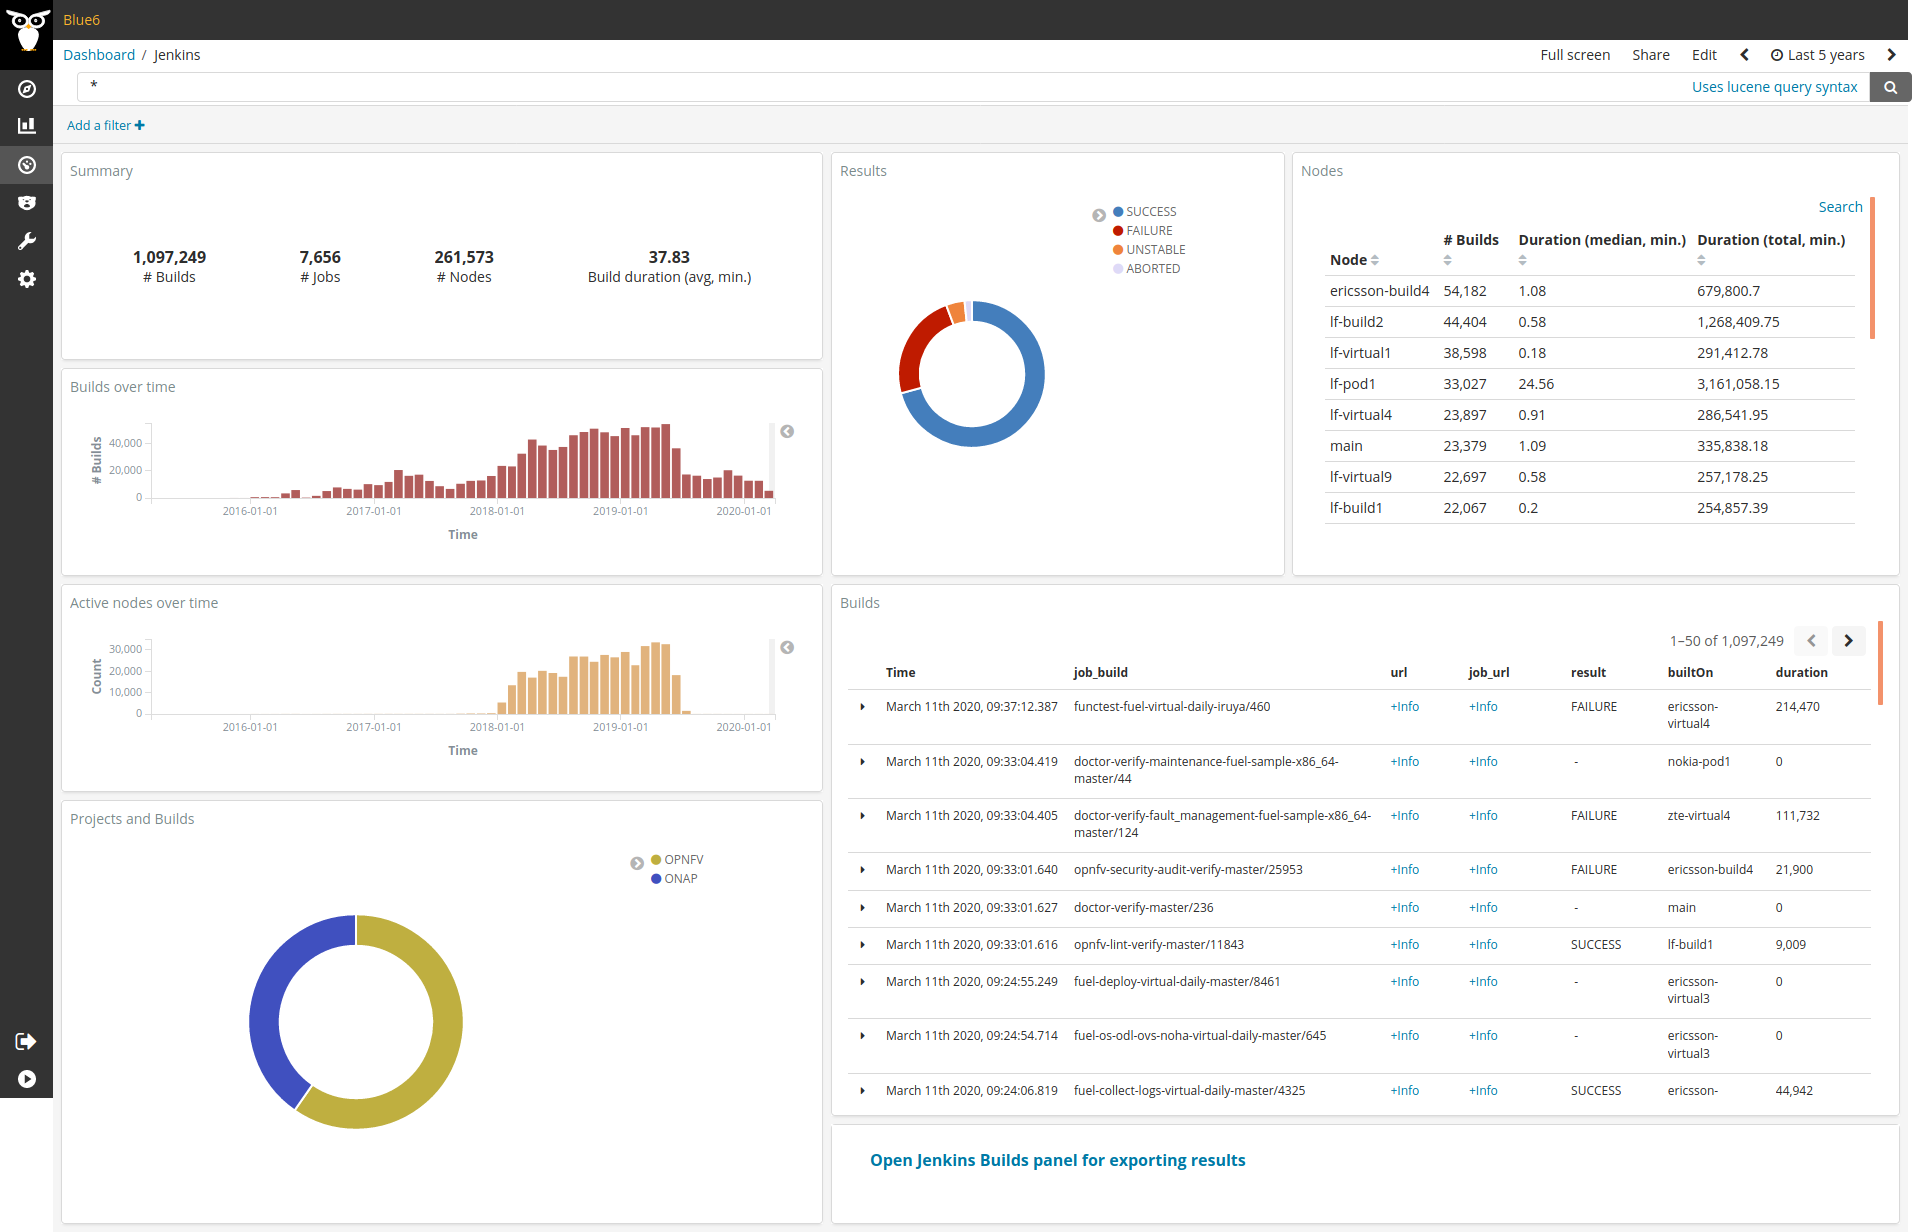Open Management gear icon in sidebar
This screenshot has height=1232, width=1912.
pyautogui.click(x=27, y=279)
